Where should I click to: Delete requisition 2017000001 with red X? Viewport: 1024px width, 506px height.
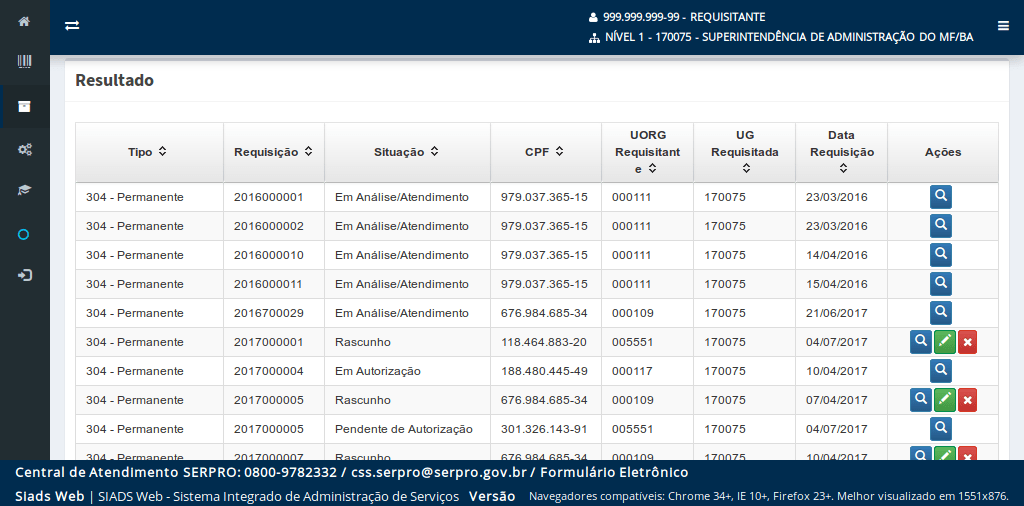click(x=967, y=342)
